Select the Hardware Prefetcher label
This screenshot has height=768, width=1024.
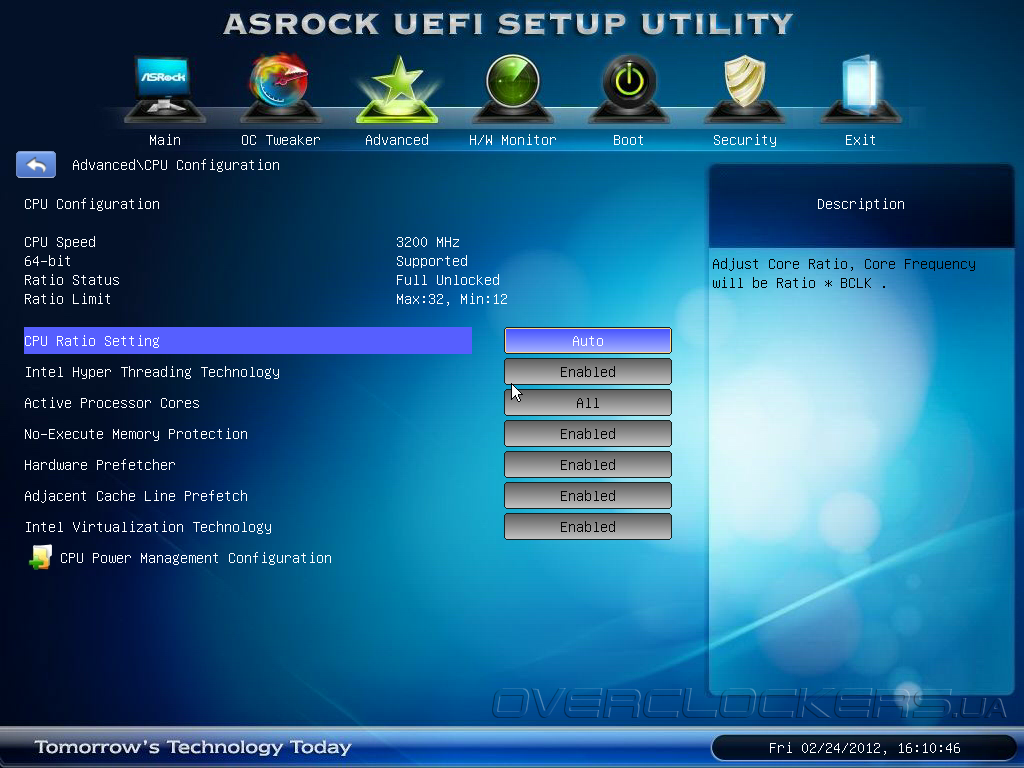click(100, 464)
